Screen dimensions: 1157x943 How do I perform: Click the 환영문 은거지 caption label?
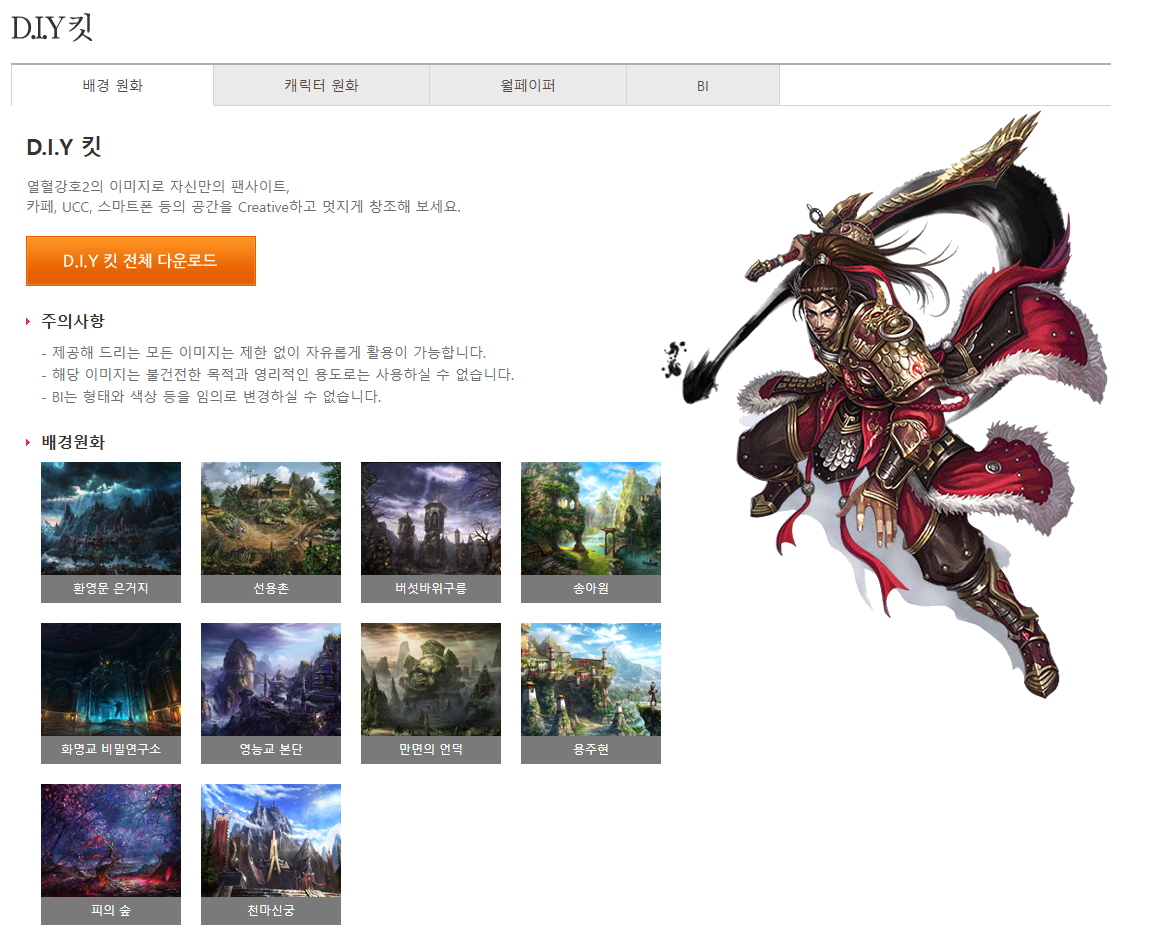click(111, 589)
